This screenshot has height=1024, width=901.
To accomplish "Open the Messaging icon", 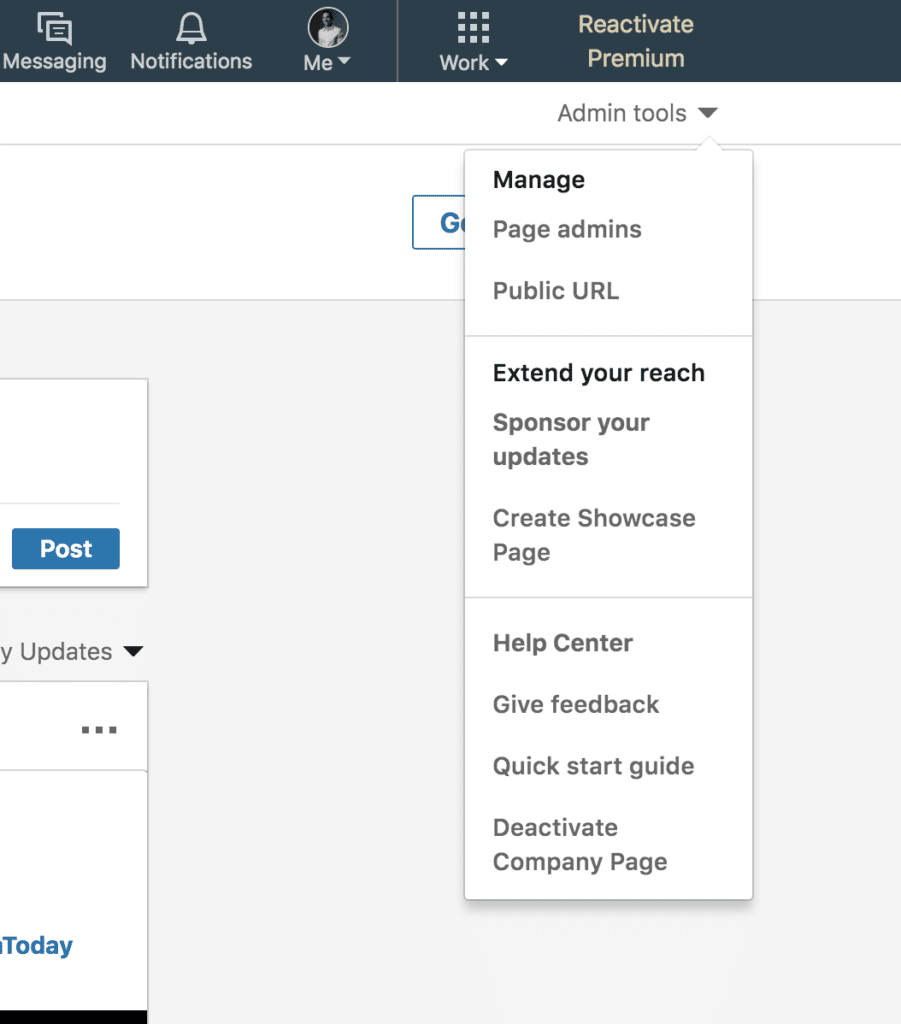I will click(x=55, y=30).
